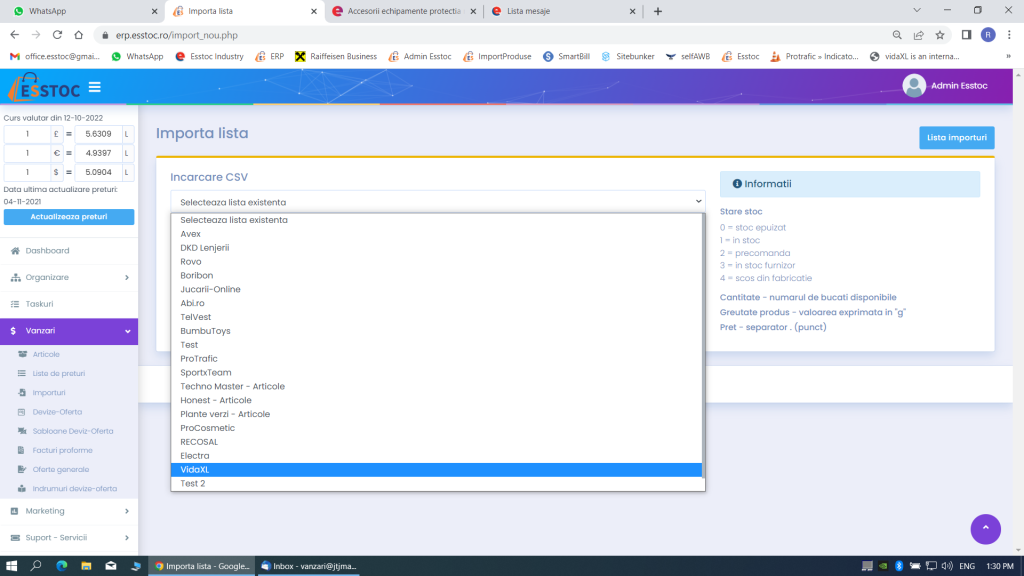The image size is (1024, 576).
Task: Close the Selecteaza lista existenta dropdown
Action: point(438,202)
